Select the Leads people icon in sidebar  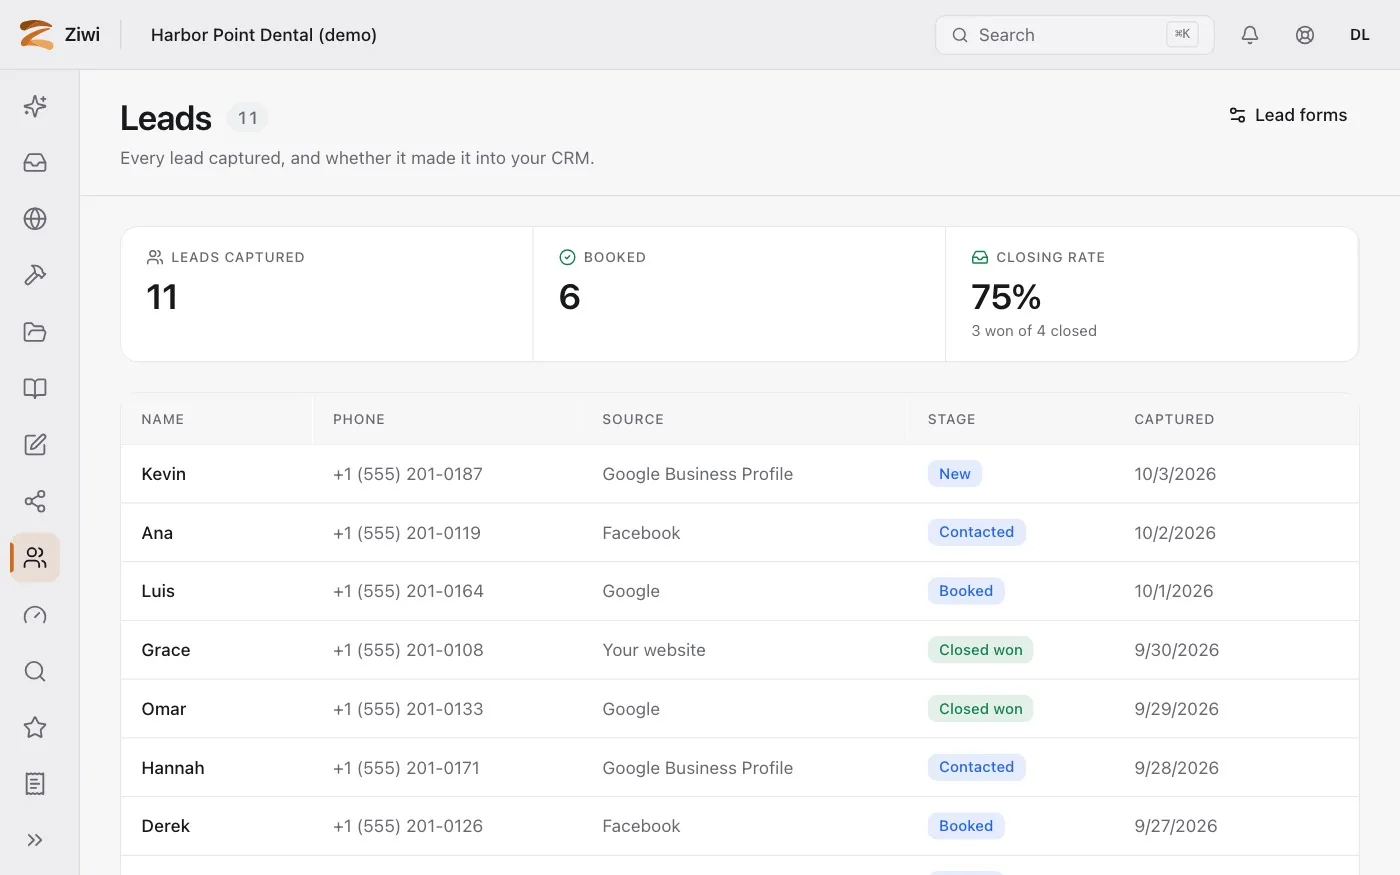click(35, 558)
